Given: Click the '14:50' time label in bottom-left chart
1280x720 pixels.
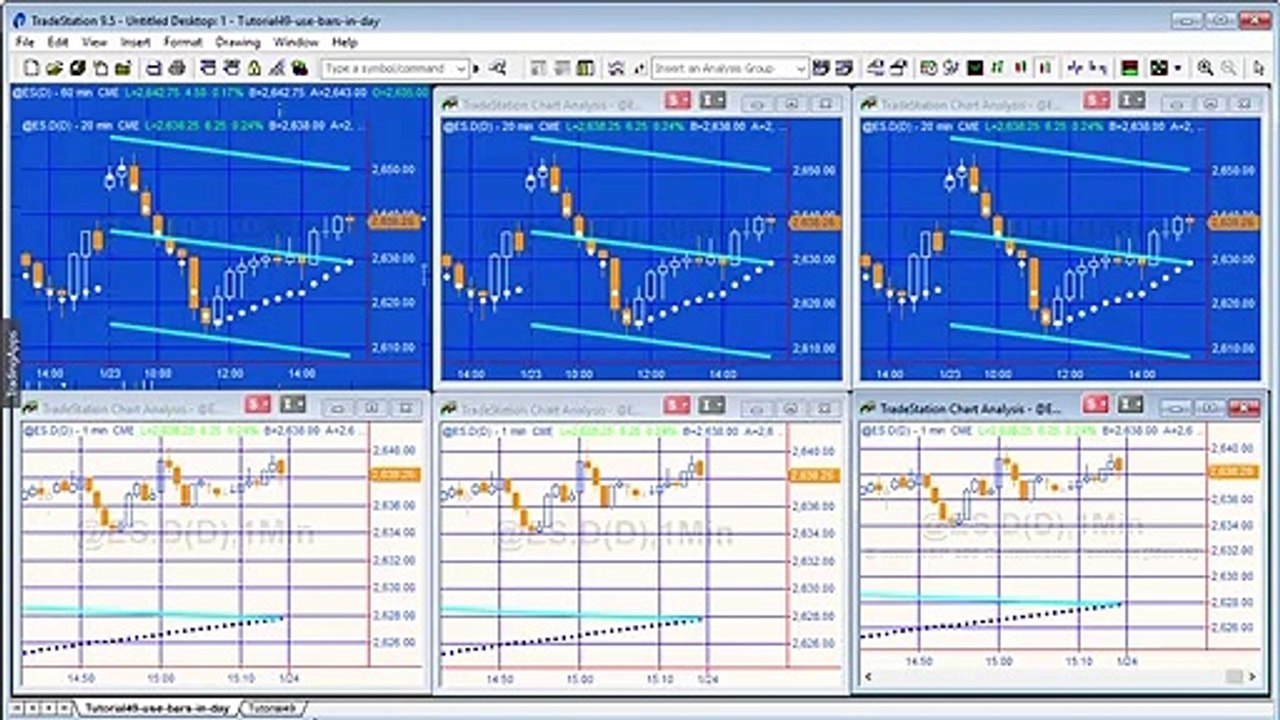Looking at the screenshot, I should coord(80,679).
